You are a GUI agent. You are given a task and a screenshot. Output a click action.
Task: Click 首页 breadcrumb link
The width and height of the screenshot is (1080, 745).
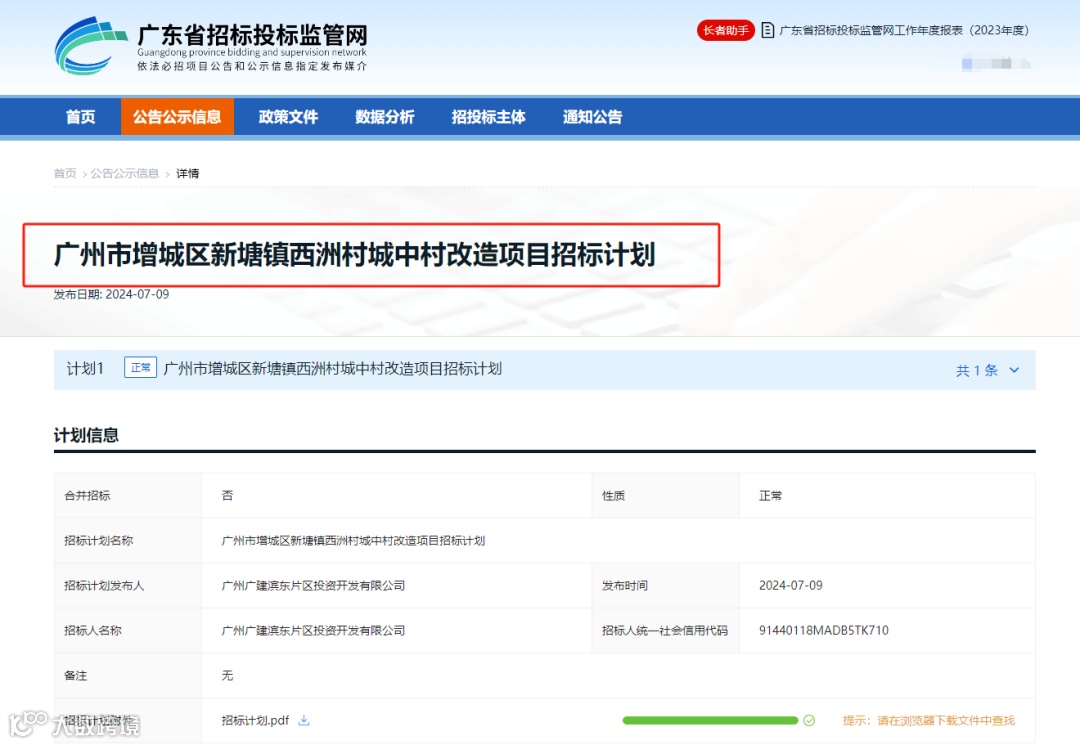pyautogui.click(x=65, y=174)
